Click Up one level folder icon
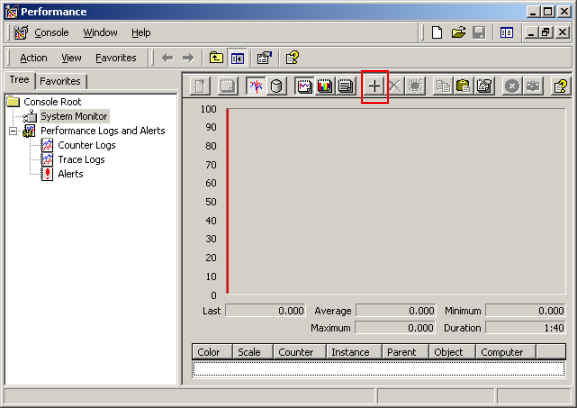 (216, 58)
